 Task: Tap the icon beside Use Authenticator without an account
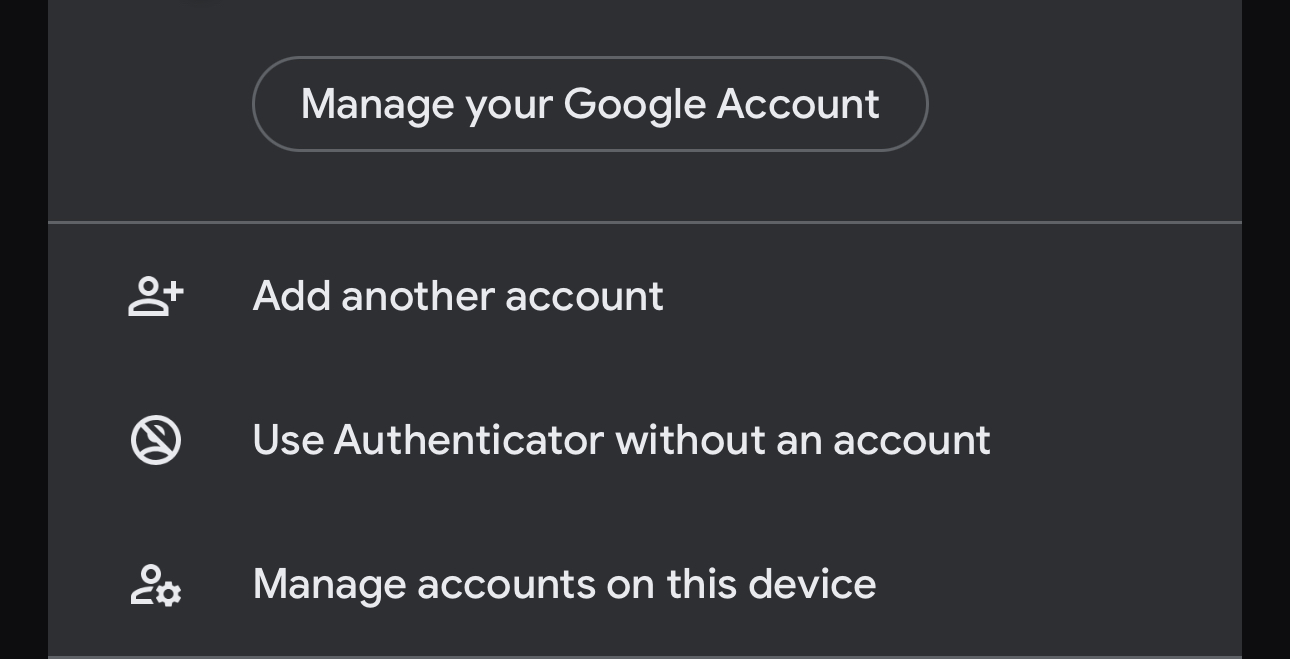(x=156, y=440)
